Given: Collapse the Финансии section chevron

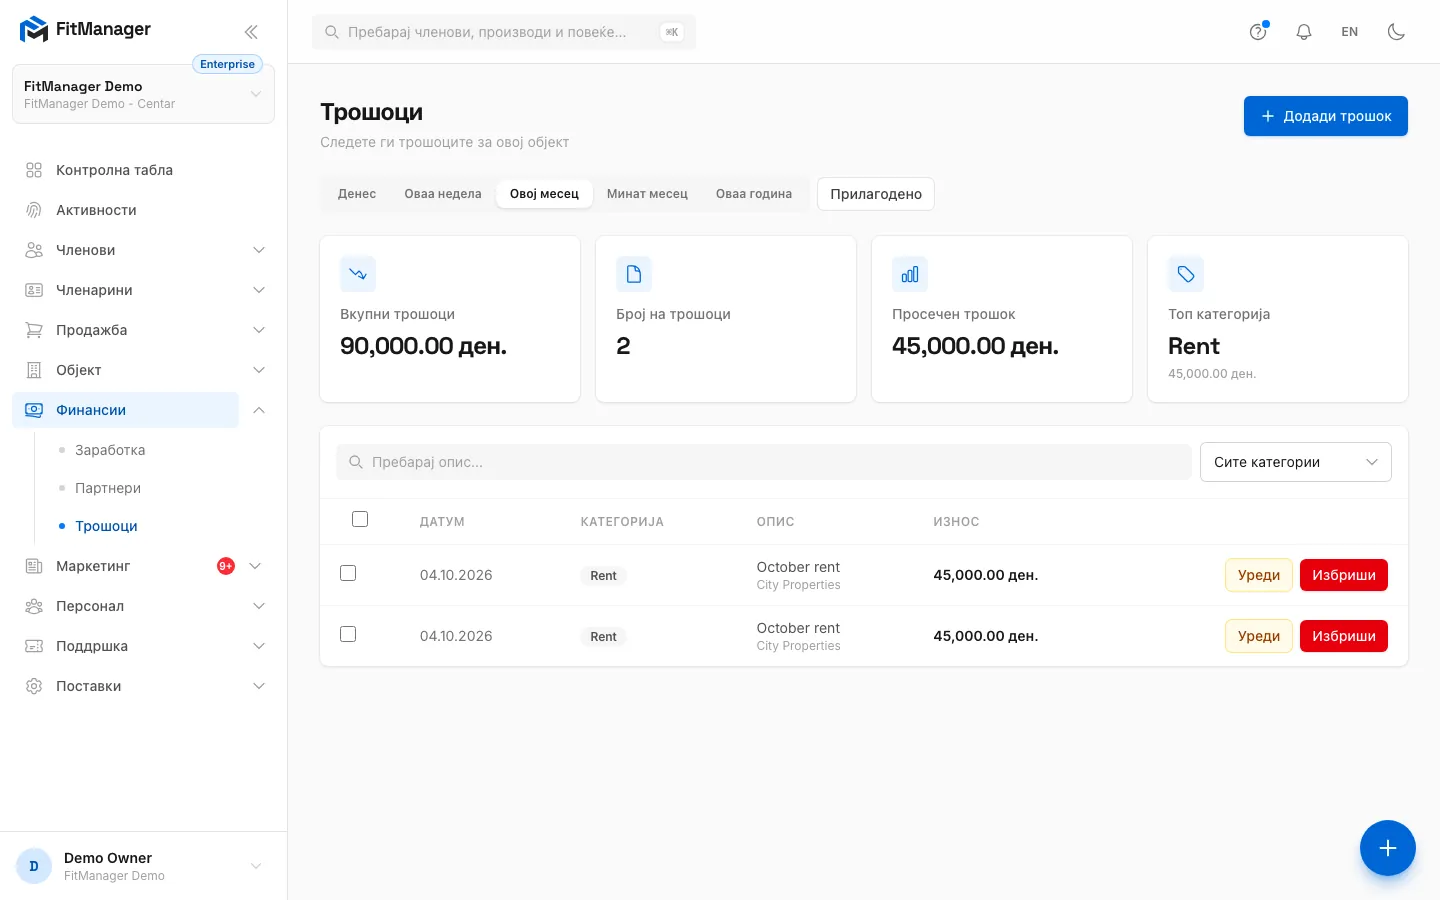Looking at the screenshot, I should tap(259, 410).
